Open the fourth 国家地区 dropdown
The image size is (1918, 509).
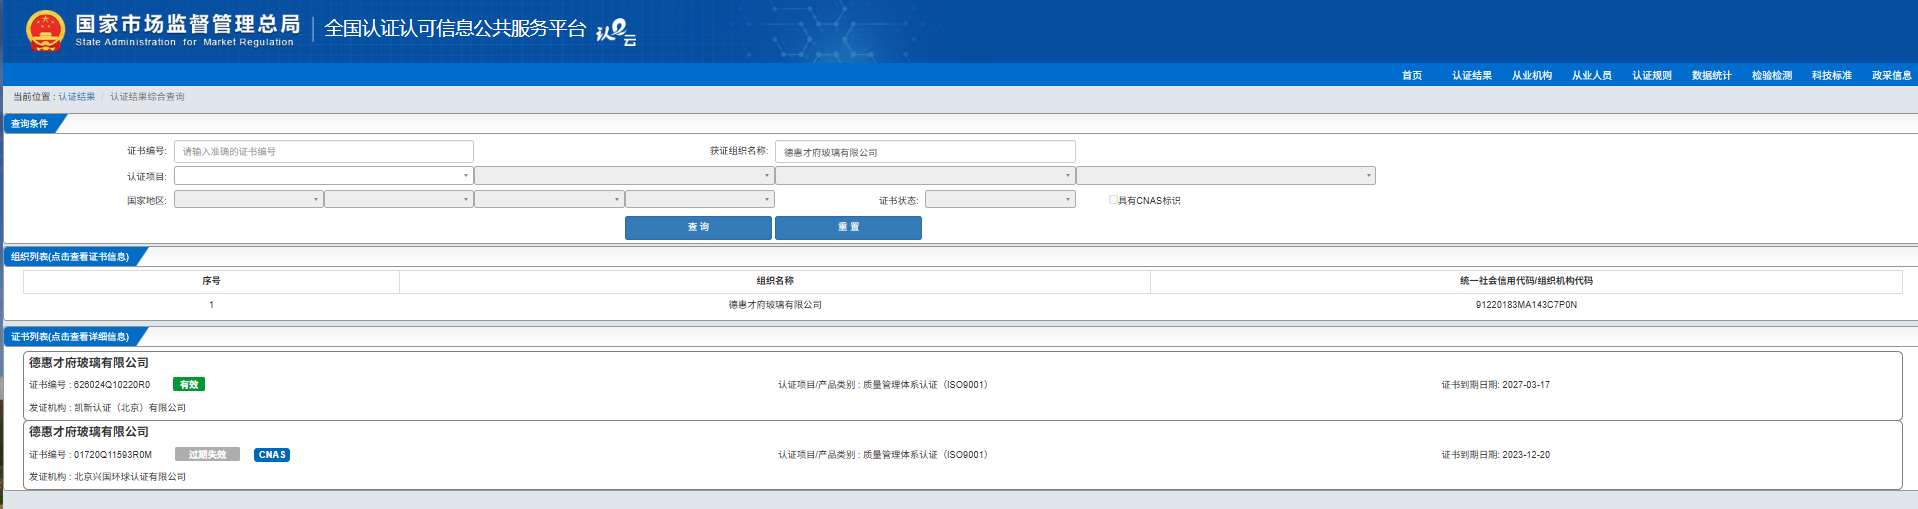tap(700, 199)
